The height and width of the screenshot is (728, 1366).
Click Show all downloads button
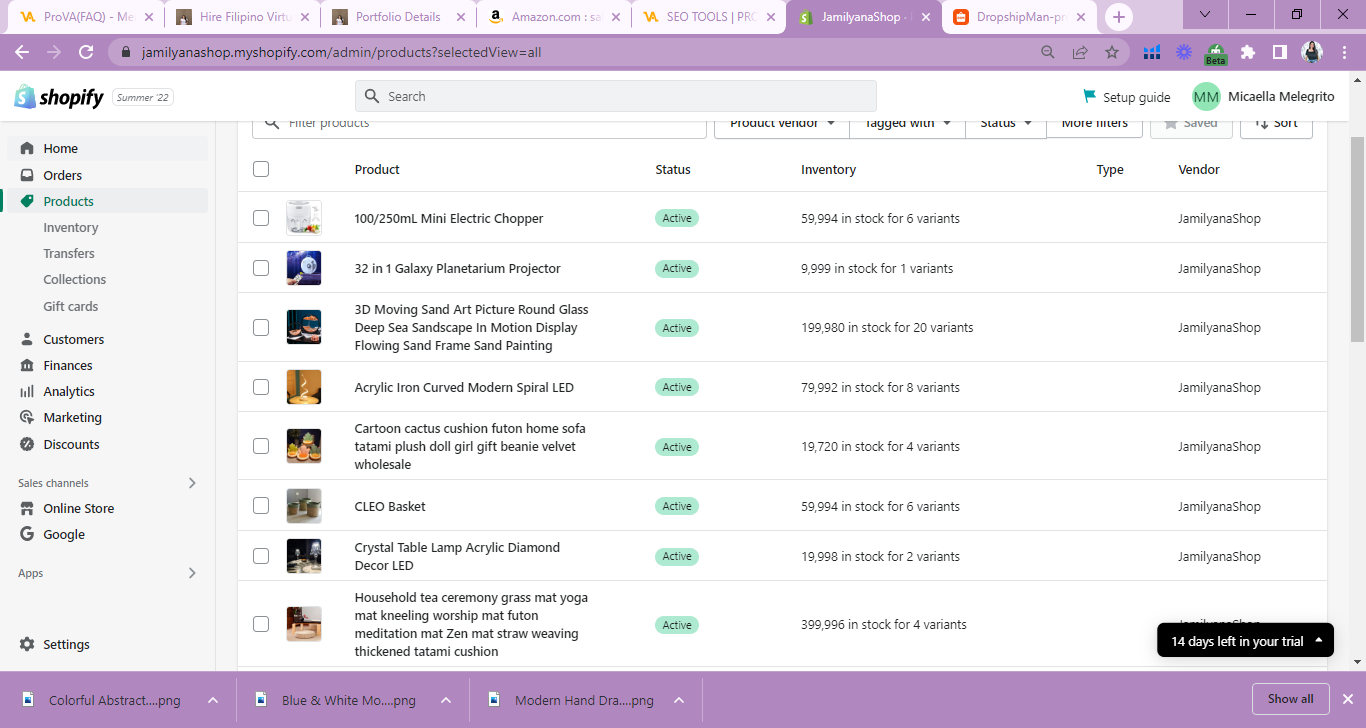[x=1290, y=699]
